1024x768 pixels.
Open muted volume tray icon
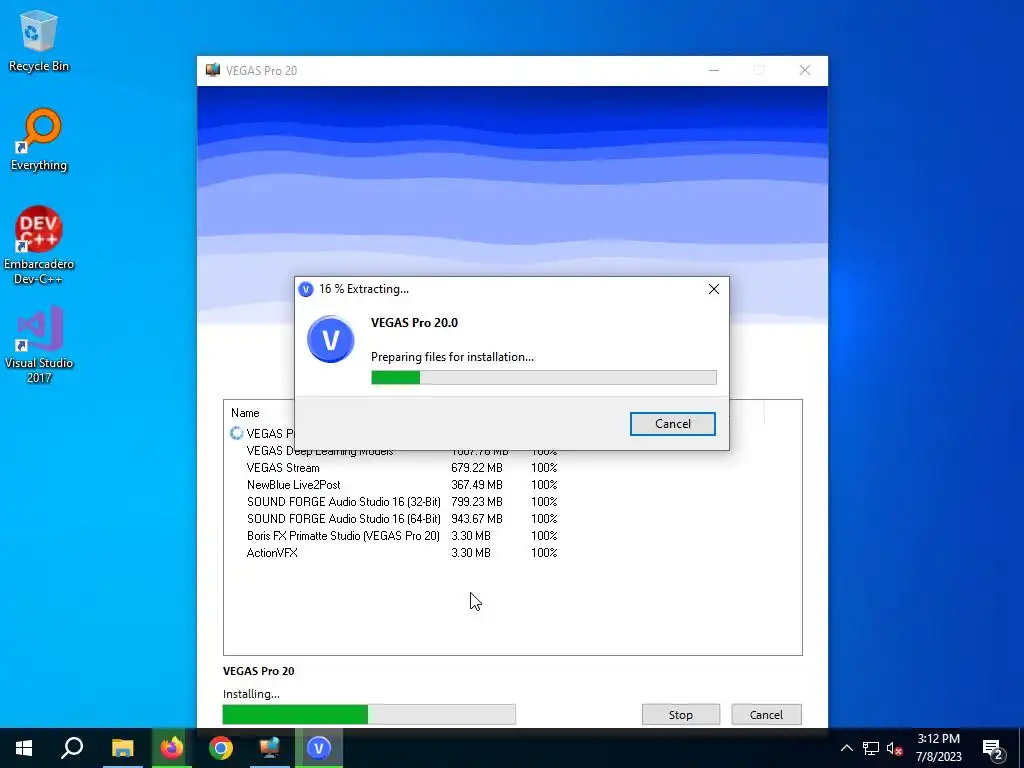click(x=895, y=748)
